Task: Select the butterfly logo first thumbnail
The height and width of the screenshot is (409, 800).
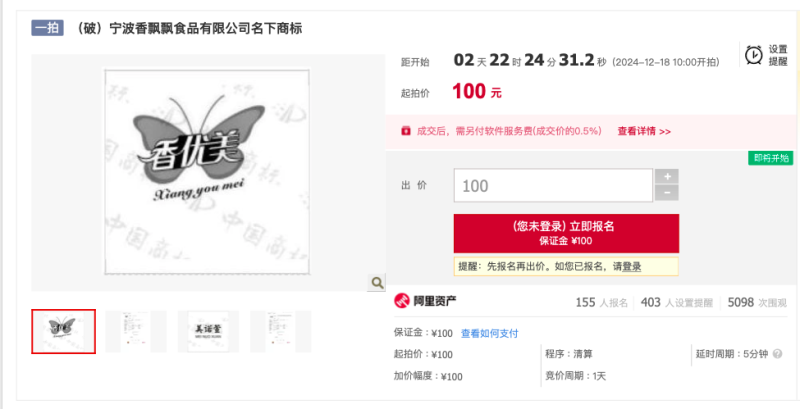Action: (63, 331)
